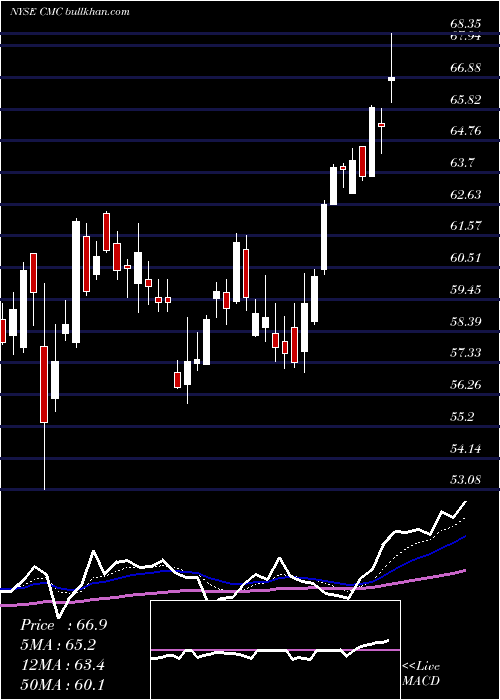Click the '12MA : 63.4' readout
This screenshot has width=500, height=700.
coord(62,664)
